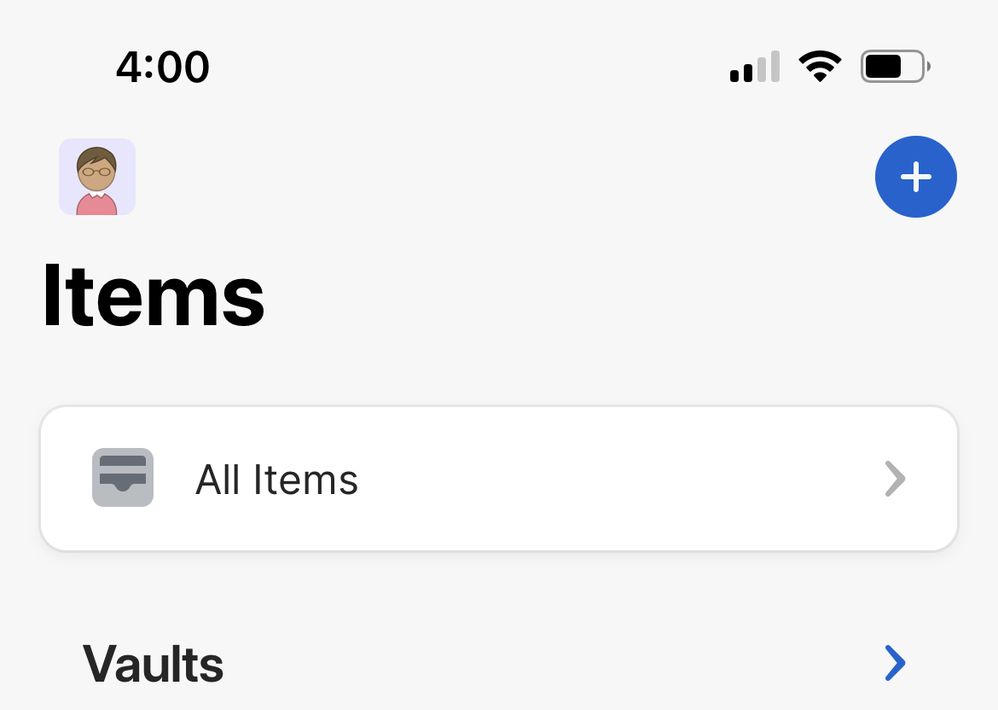
Task: Click the white plus symbol to add item
Action: pos(915,177)
